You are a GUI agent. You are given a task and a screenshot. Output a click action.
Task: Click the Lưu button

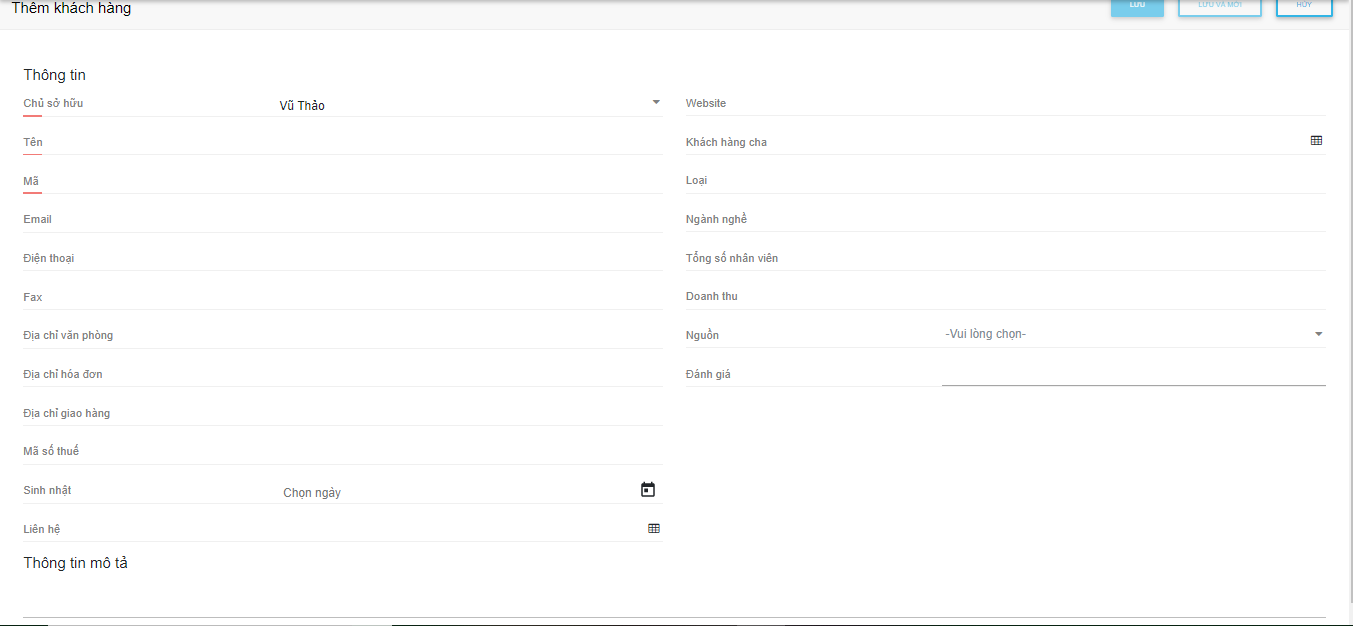coord(1137,6)
